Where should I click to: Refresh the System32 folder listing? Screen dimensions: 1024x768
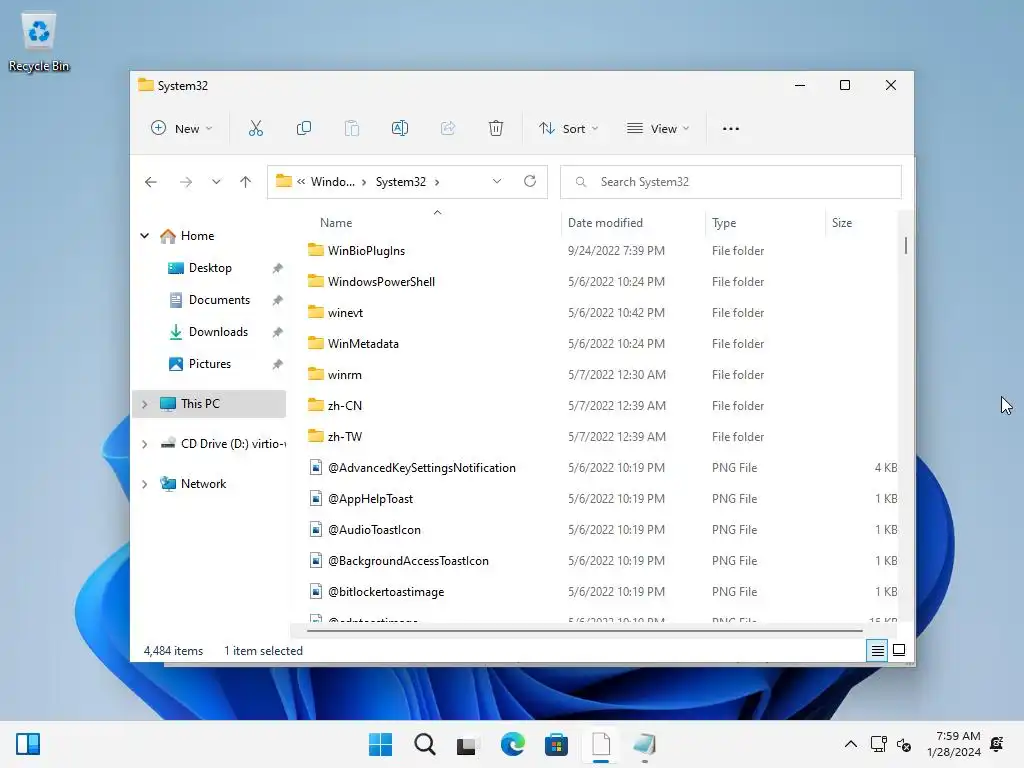[530, 182]
